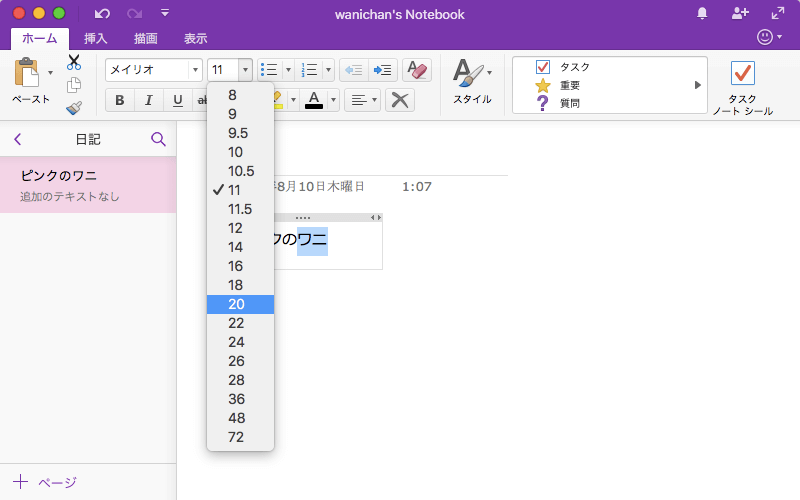Open the smiley feedback menu

pos(769,37)
